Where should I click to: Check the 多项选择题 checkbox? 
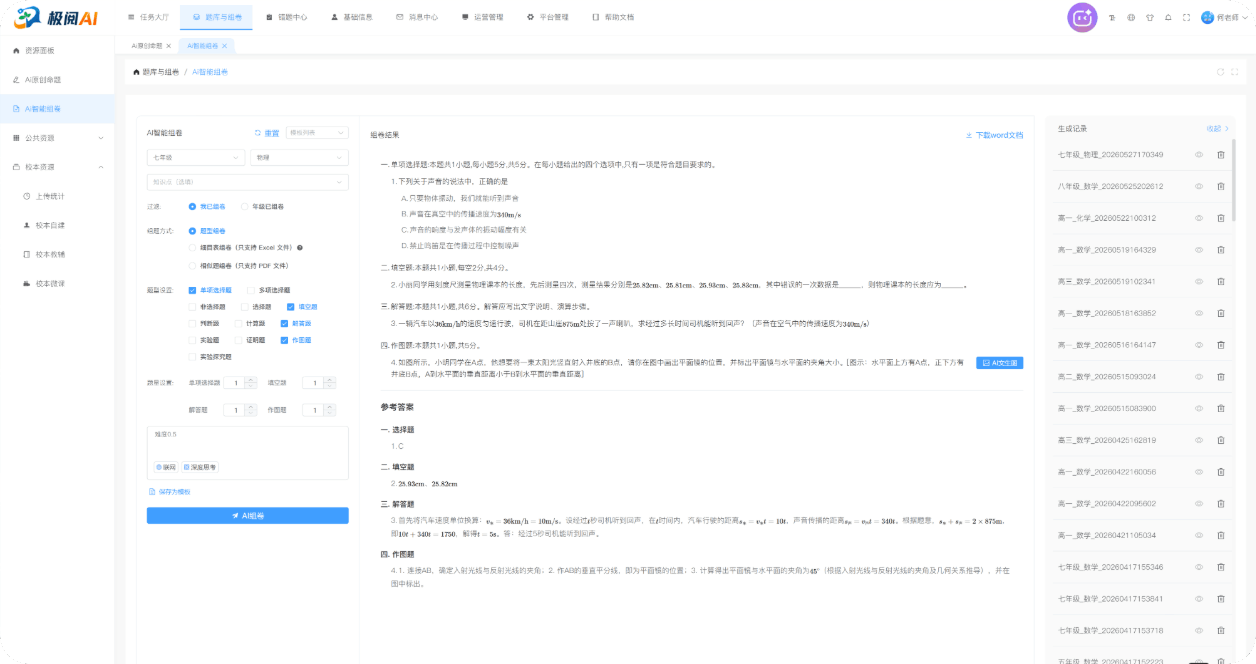249,290
